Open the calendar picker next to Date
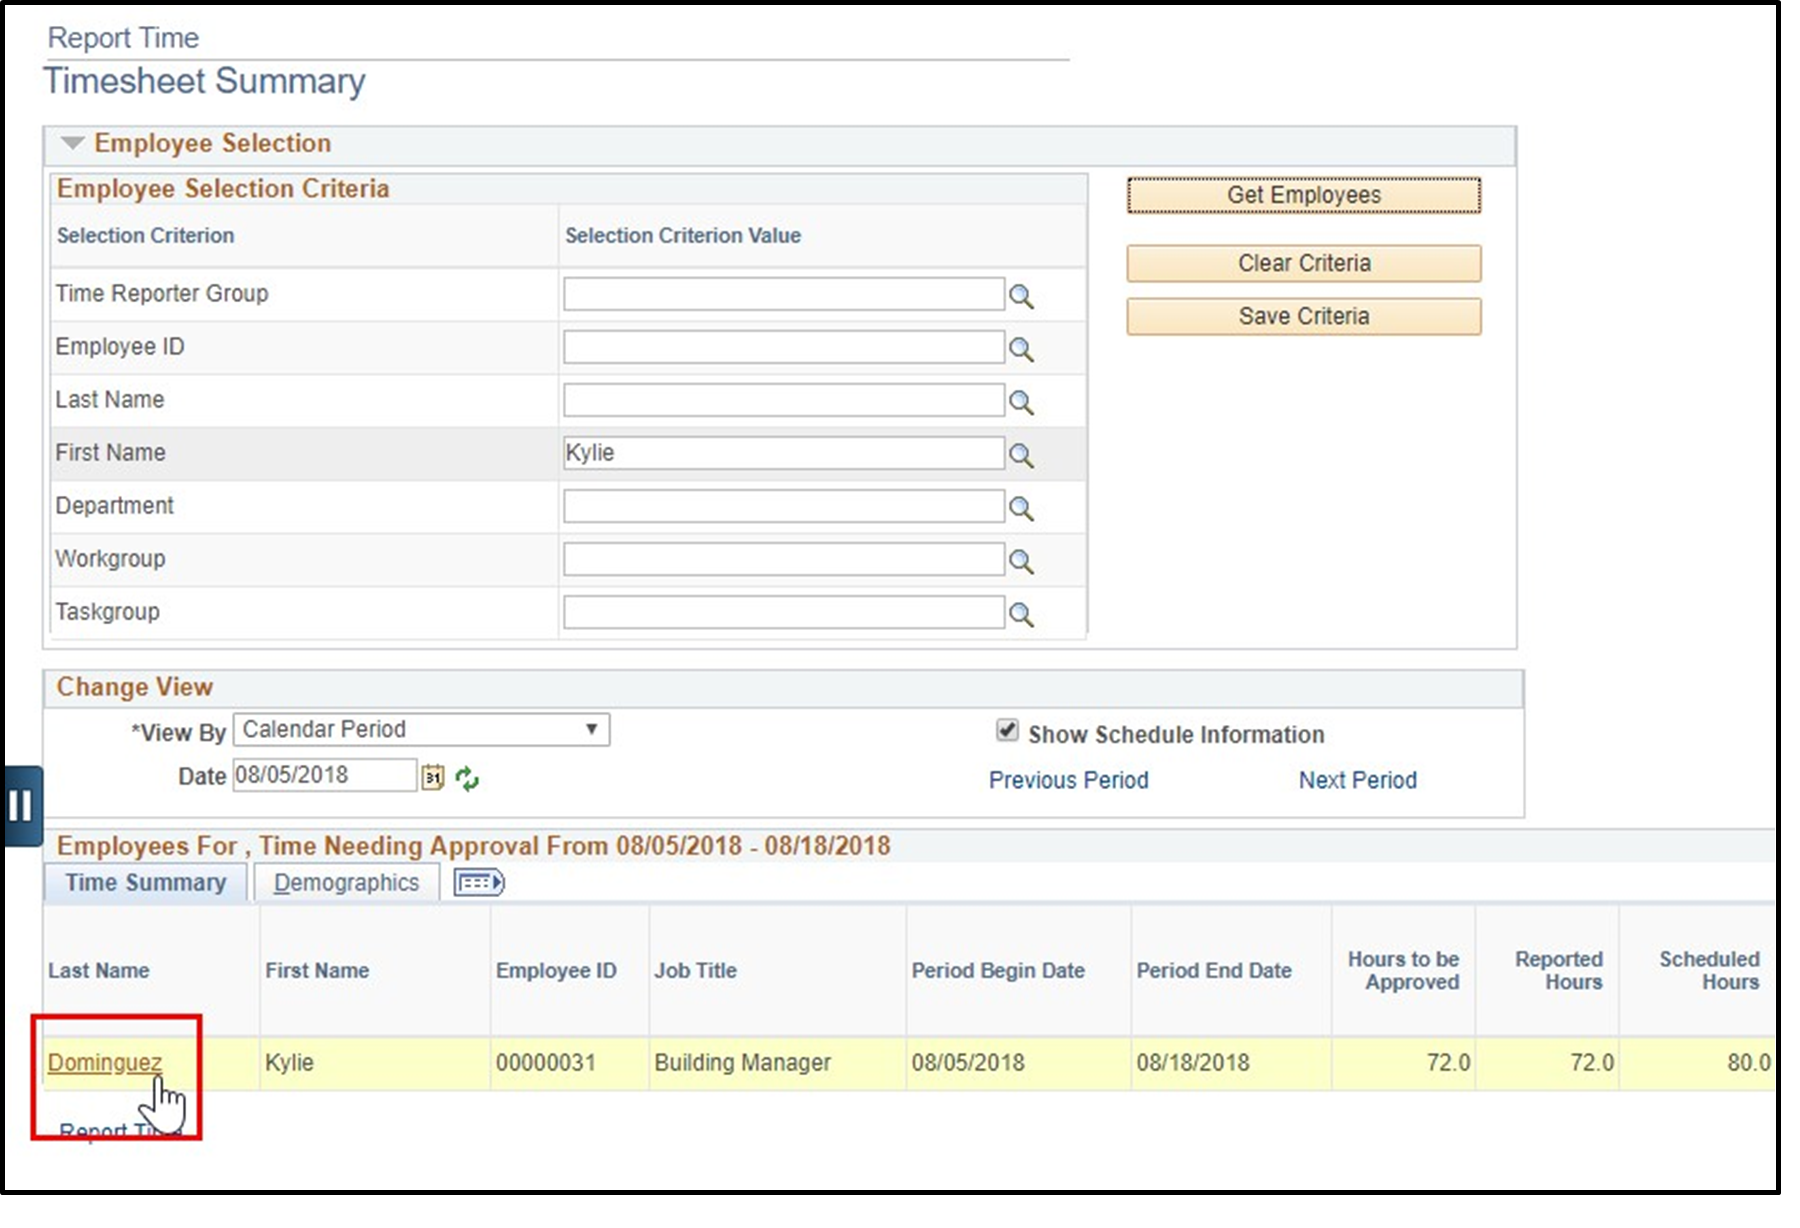 point(434,776)
